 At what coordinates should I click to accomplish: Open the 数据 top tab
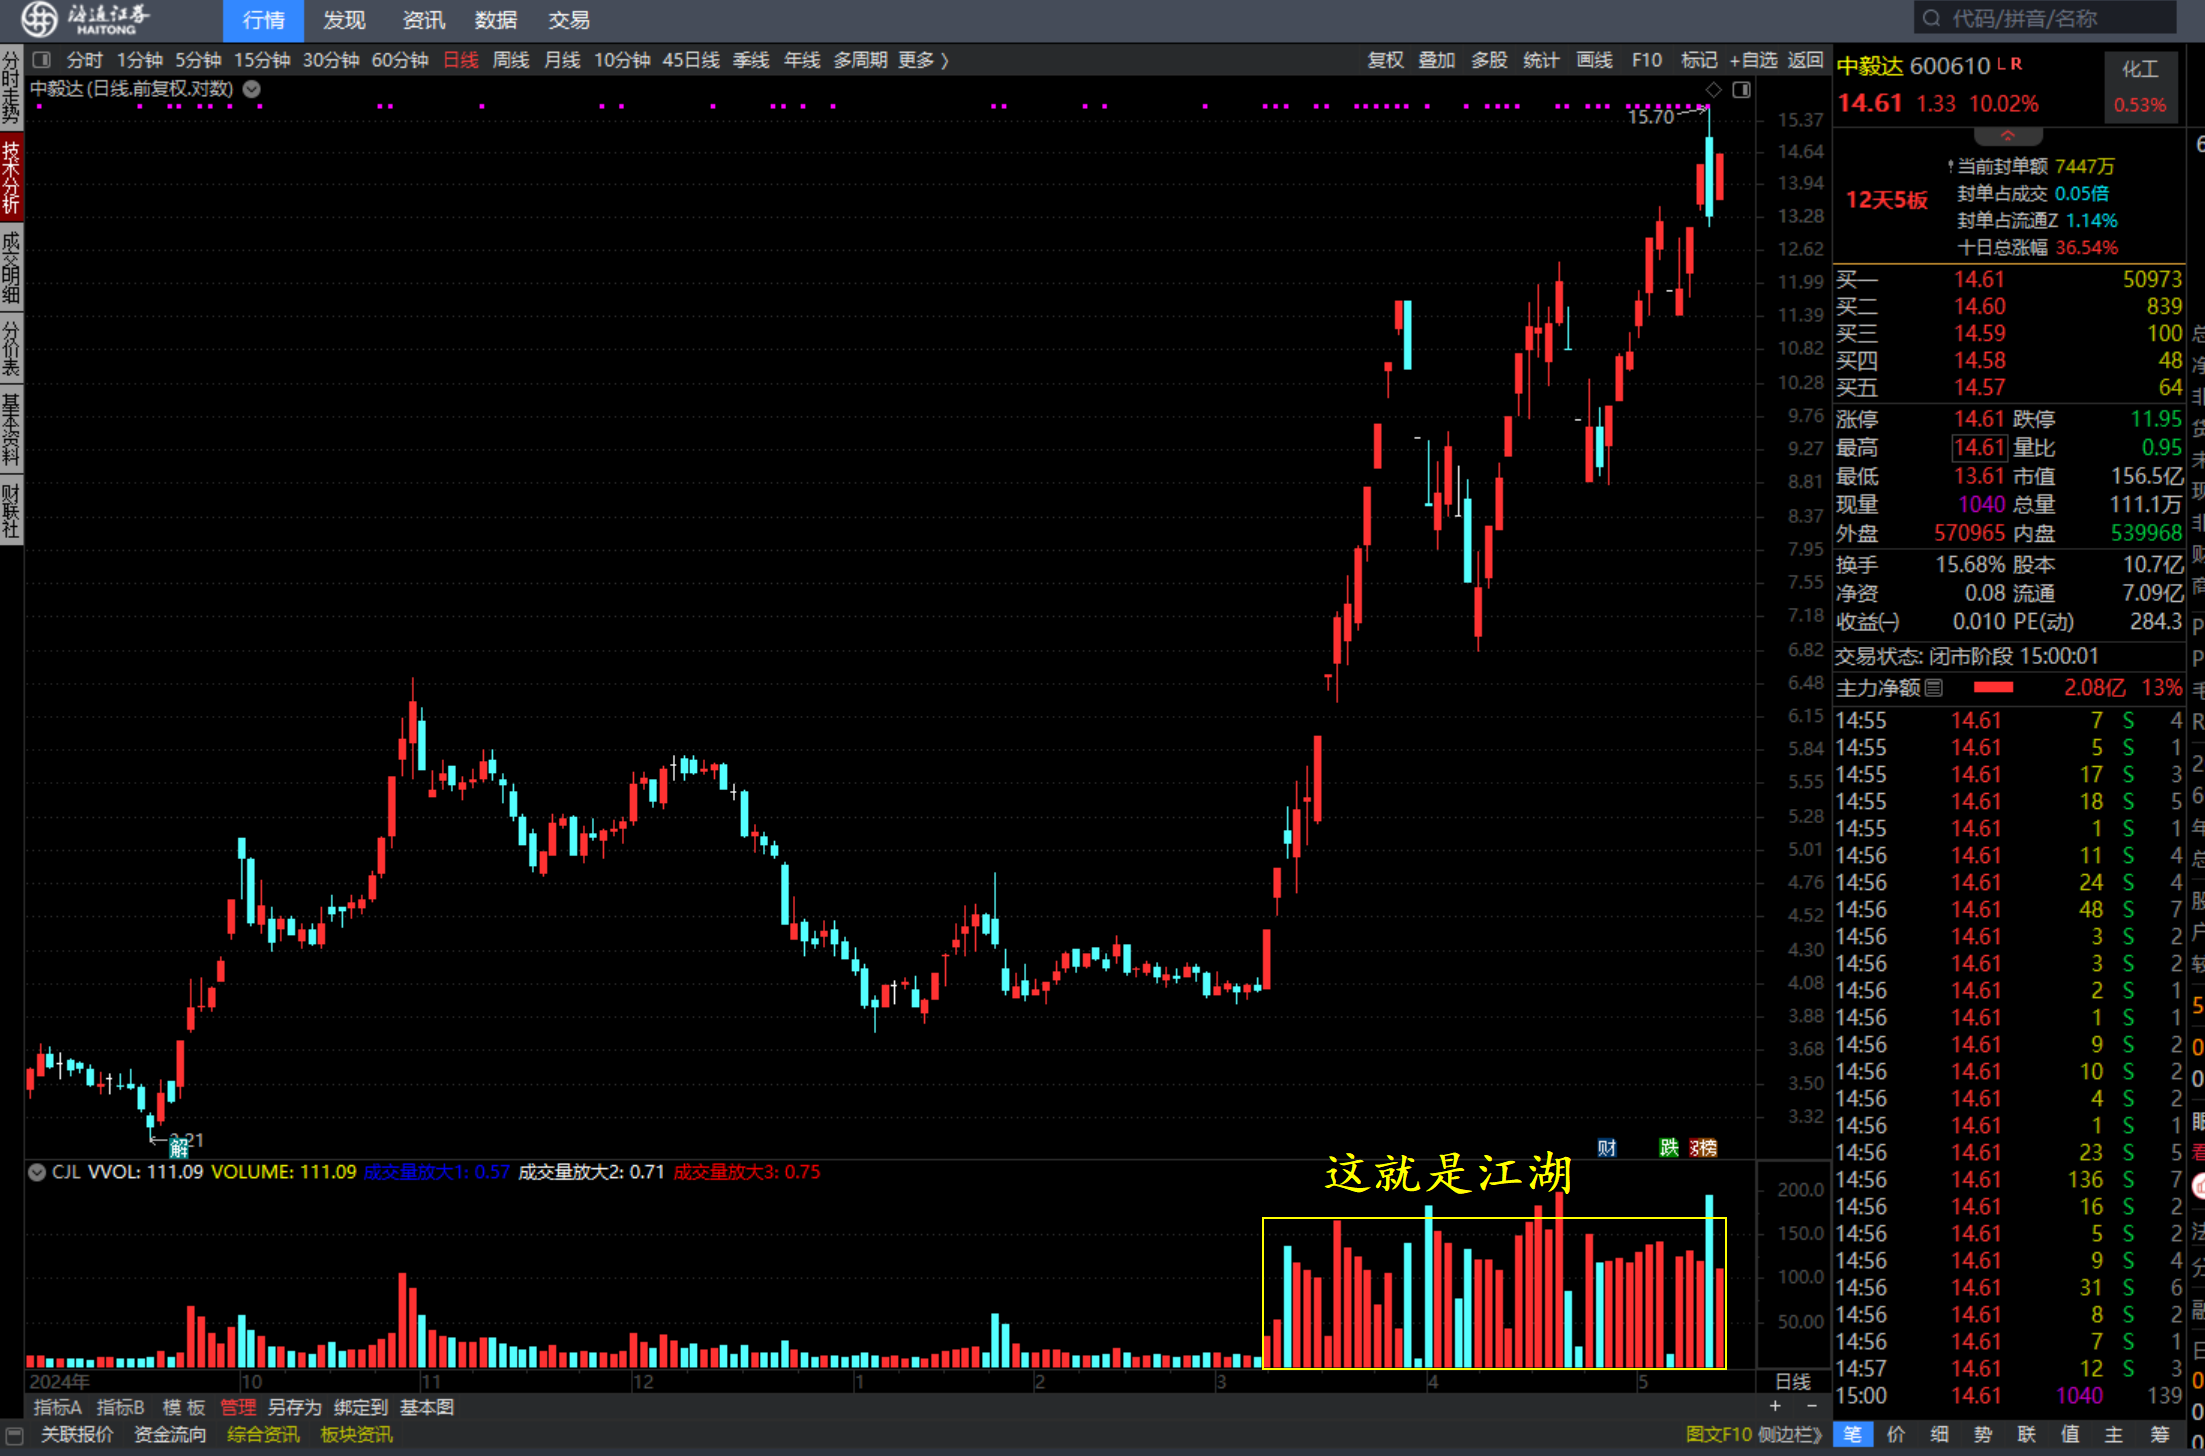[x=496, y=20]
